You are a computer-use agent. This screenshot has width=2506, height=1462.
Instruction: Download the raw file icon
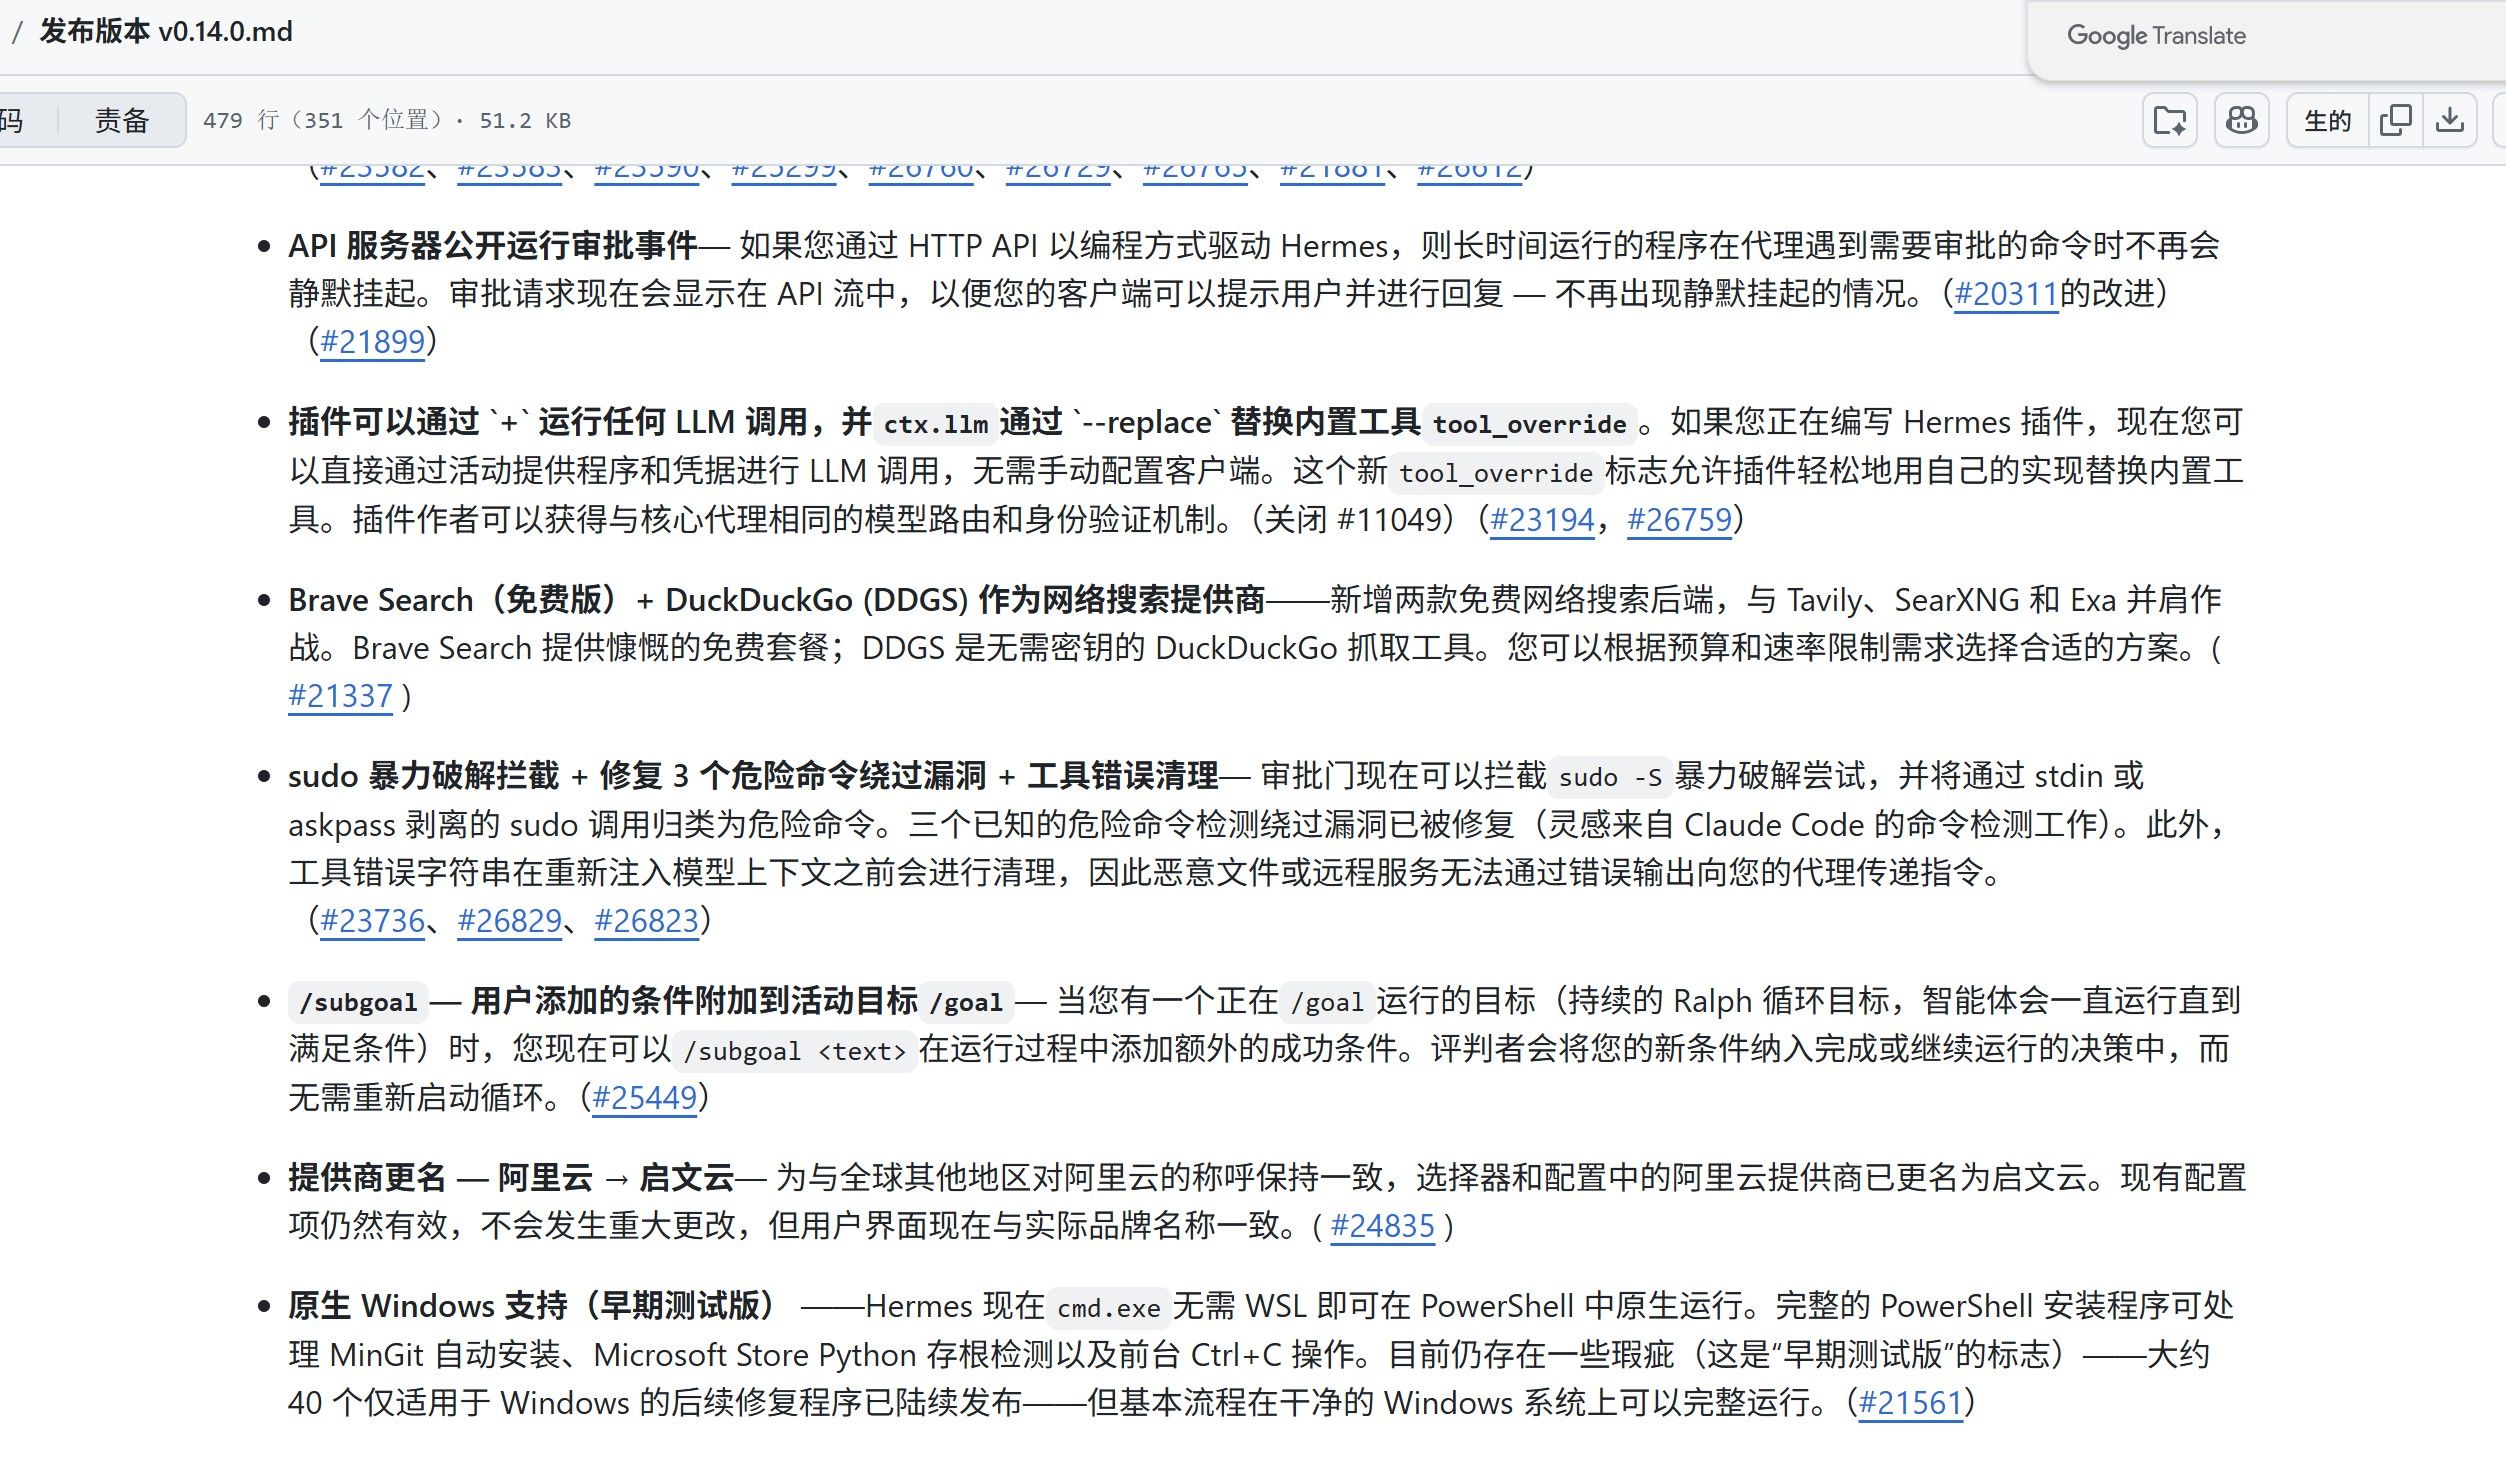(2449, 121)
